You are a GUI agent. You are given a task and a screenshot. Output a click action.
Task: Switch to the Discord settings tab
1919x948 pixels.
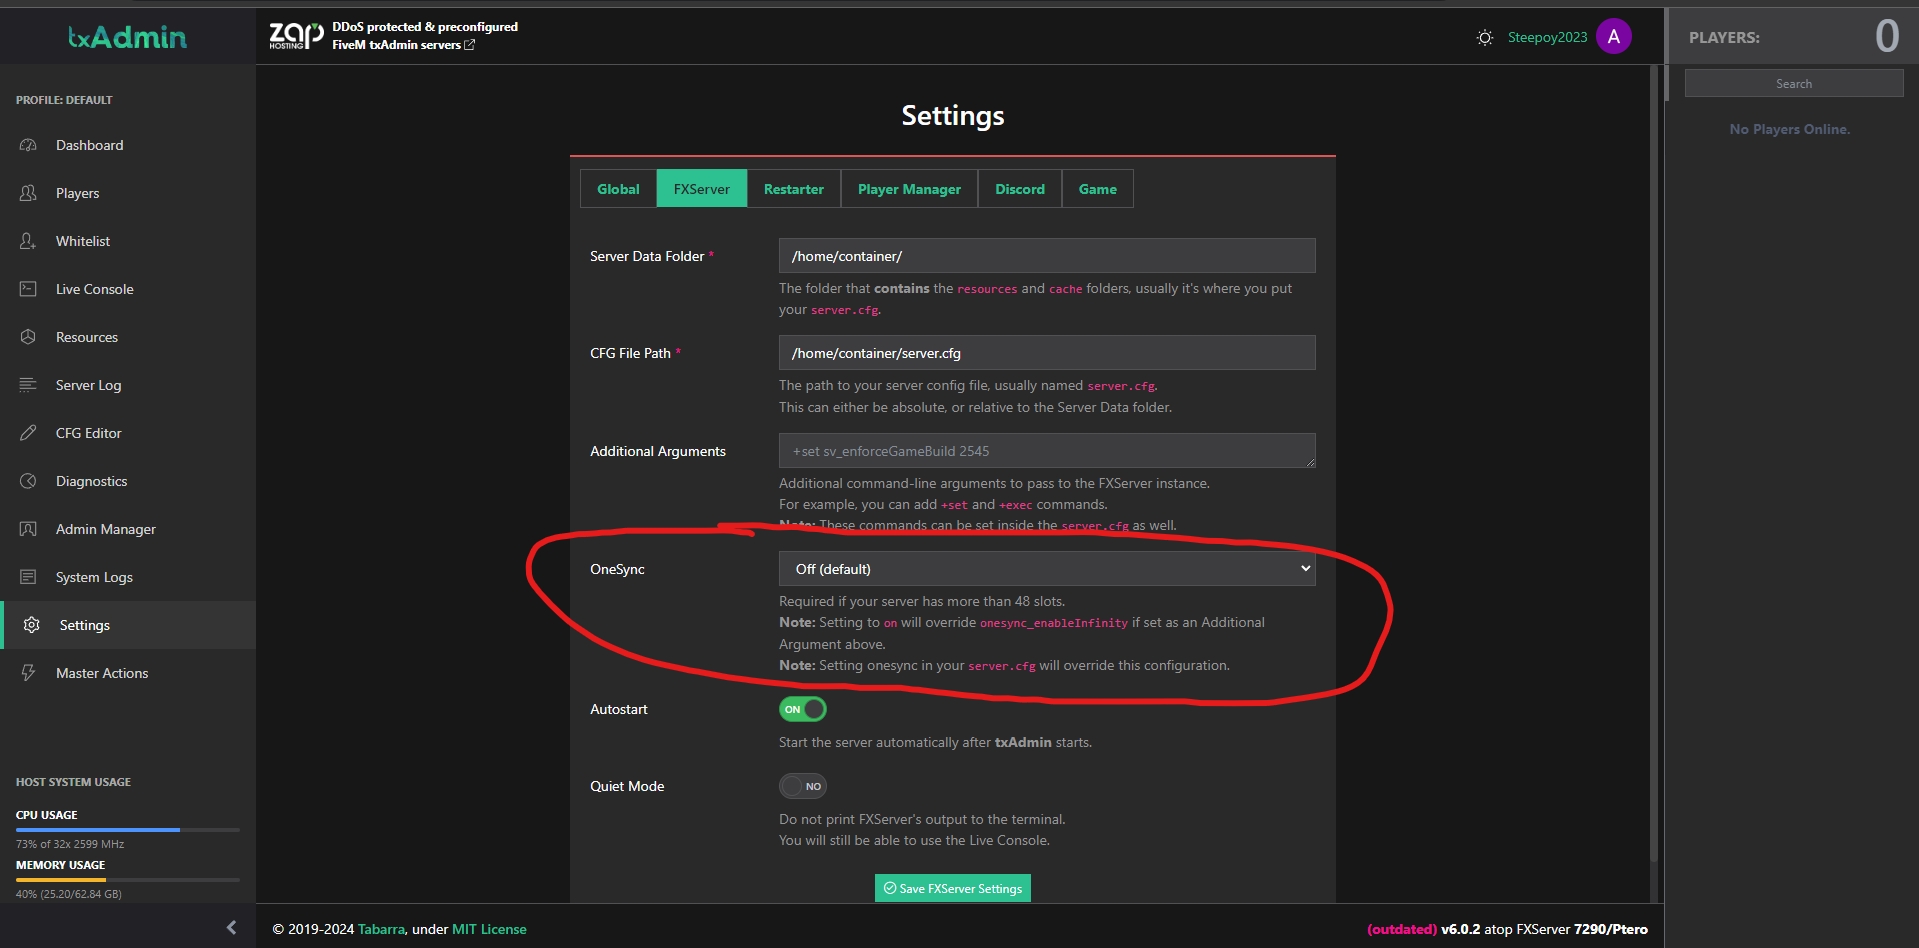click(x=1019, y=189)
